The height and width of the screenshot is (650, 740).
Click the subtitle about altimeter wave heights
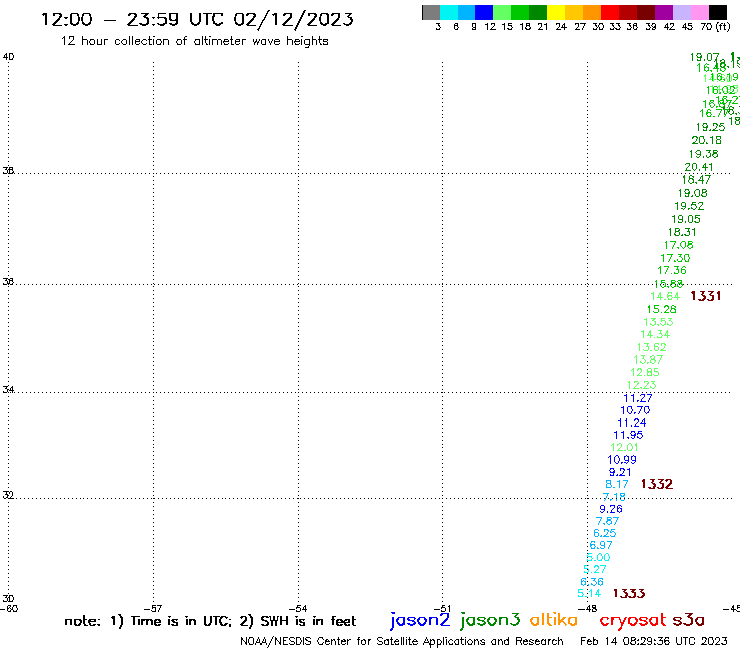pos(194,41)
